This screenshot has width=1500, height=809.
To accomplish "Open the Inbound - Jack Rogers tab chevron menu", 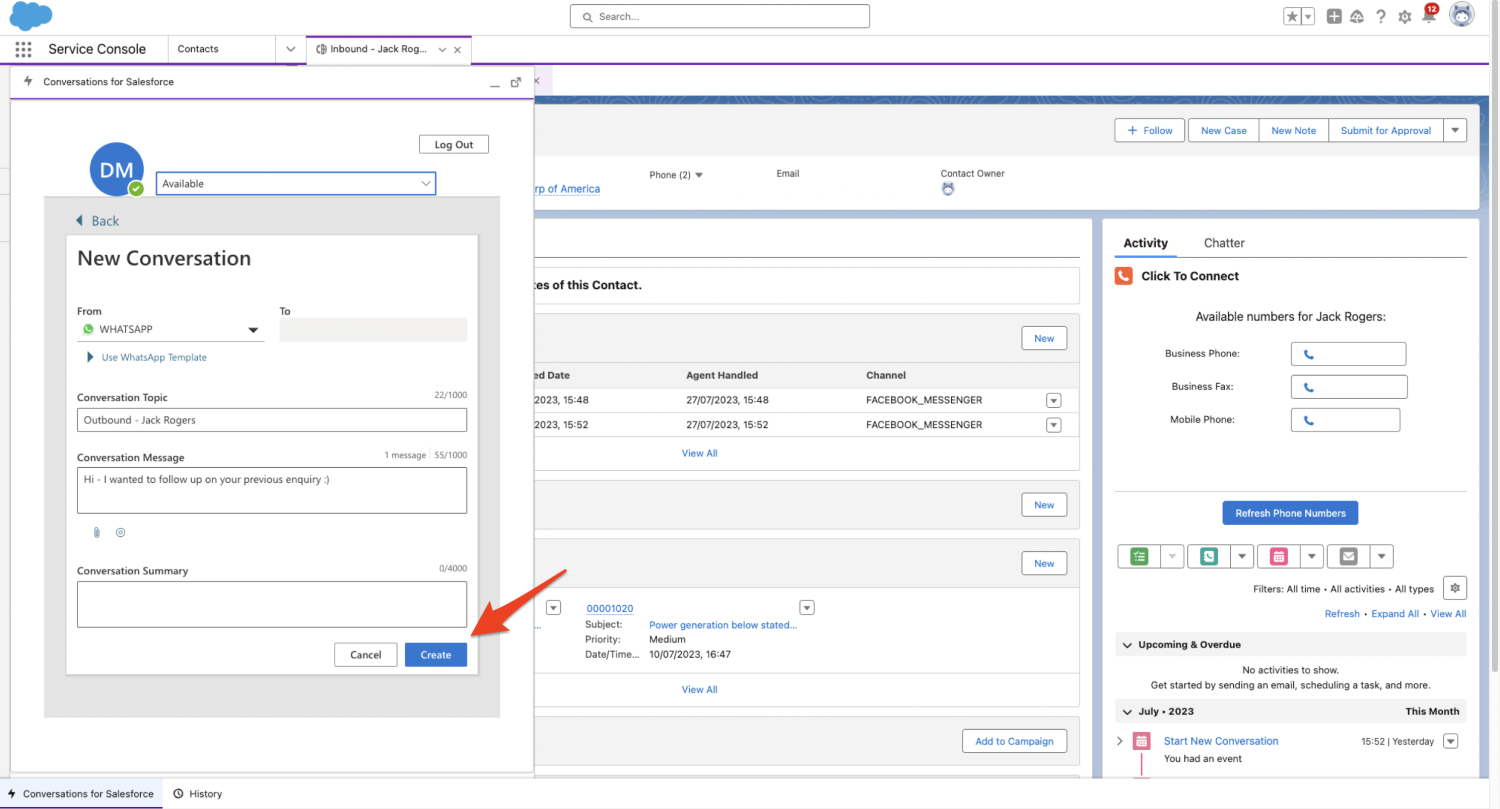I will [x=442, y=49].
